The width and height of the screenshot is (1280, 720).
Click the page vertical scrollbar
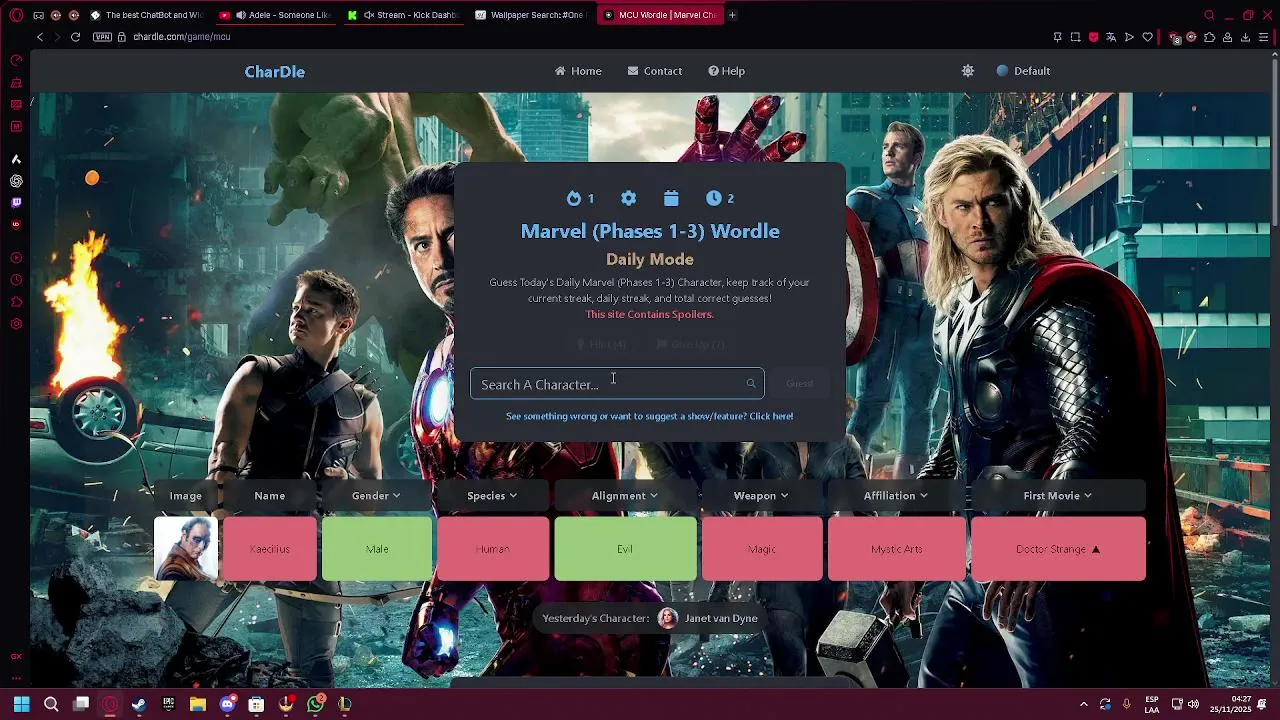point(1275,140)
